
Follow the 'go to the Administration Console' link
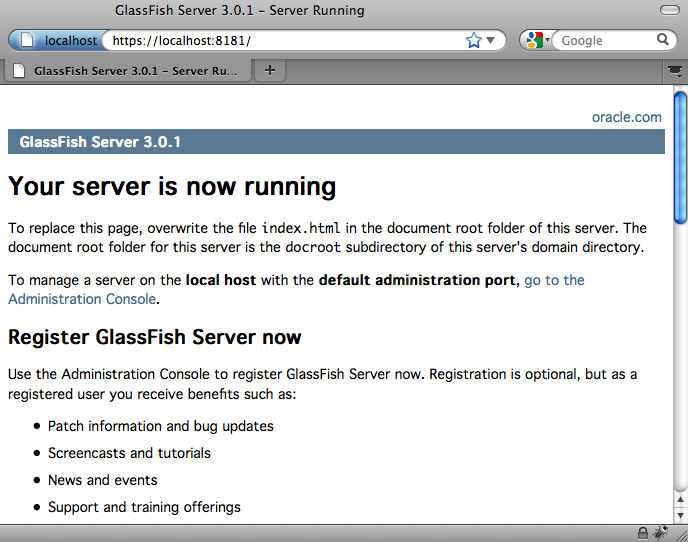554,280
